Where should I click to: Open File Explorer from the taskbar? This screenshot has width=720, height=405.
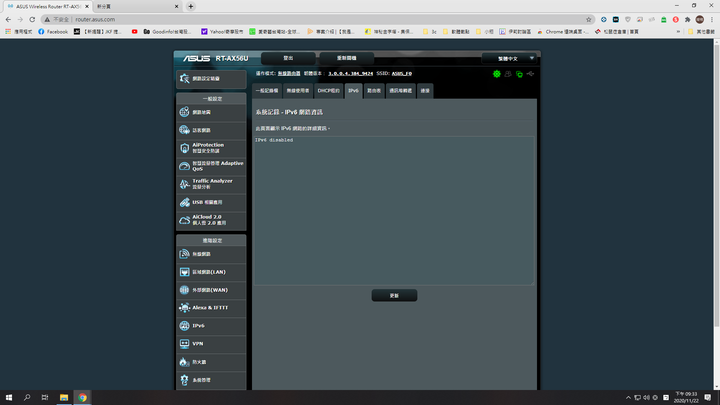64,398
